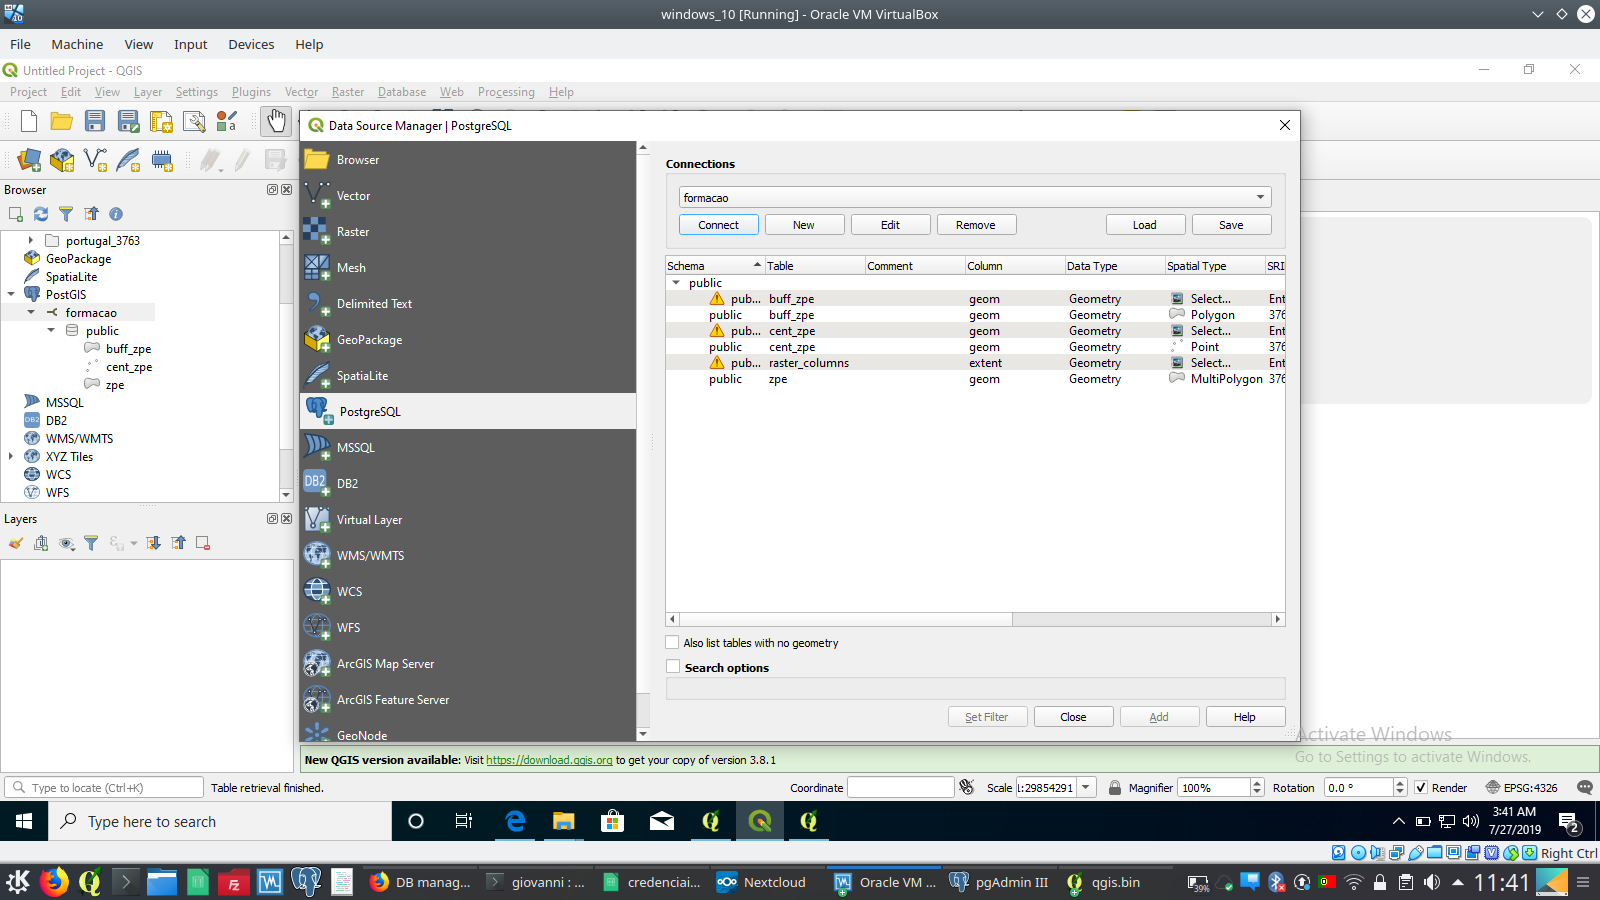Open the formacao connection dropdown
The height and width of the screenshot is (900, 1600).
1260,197
